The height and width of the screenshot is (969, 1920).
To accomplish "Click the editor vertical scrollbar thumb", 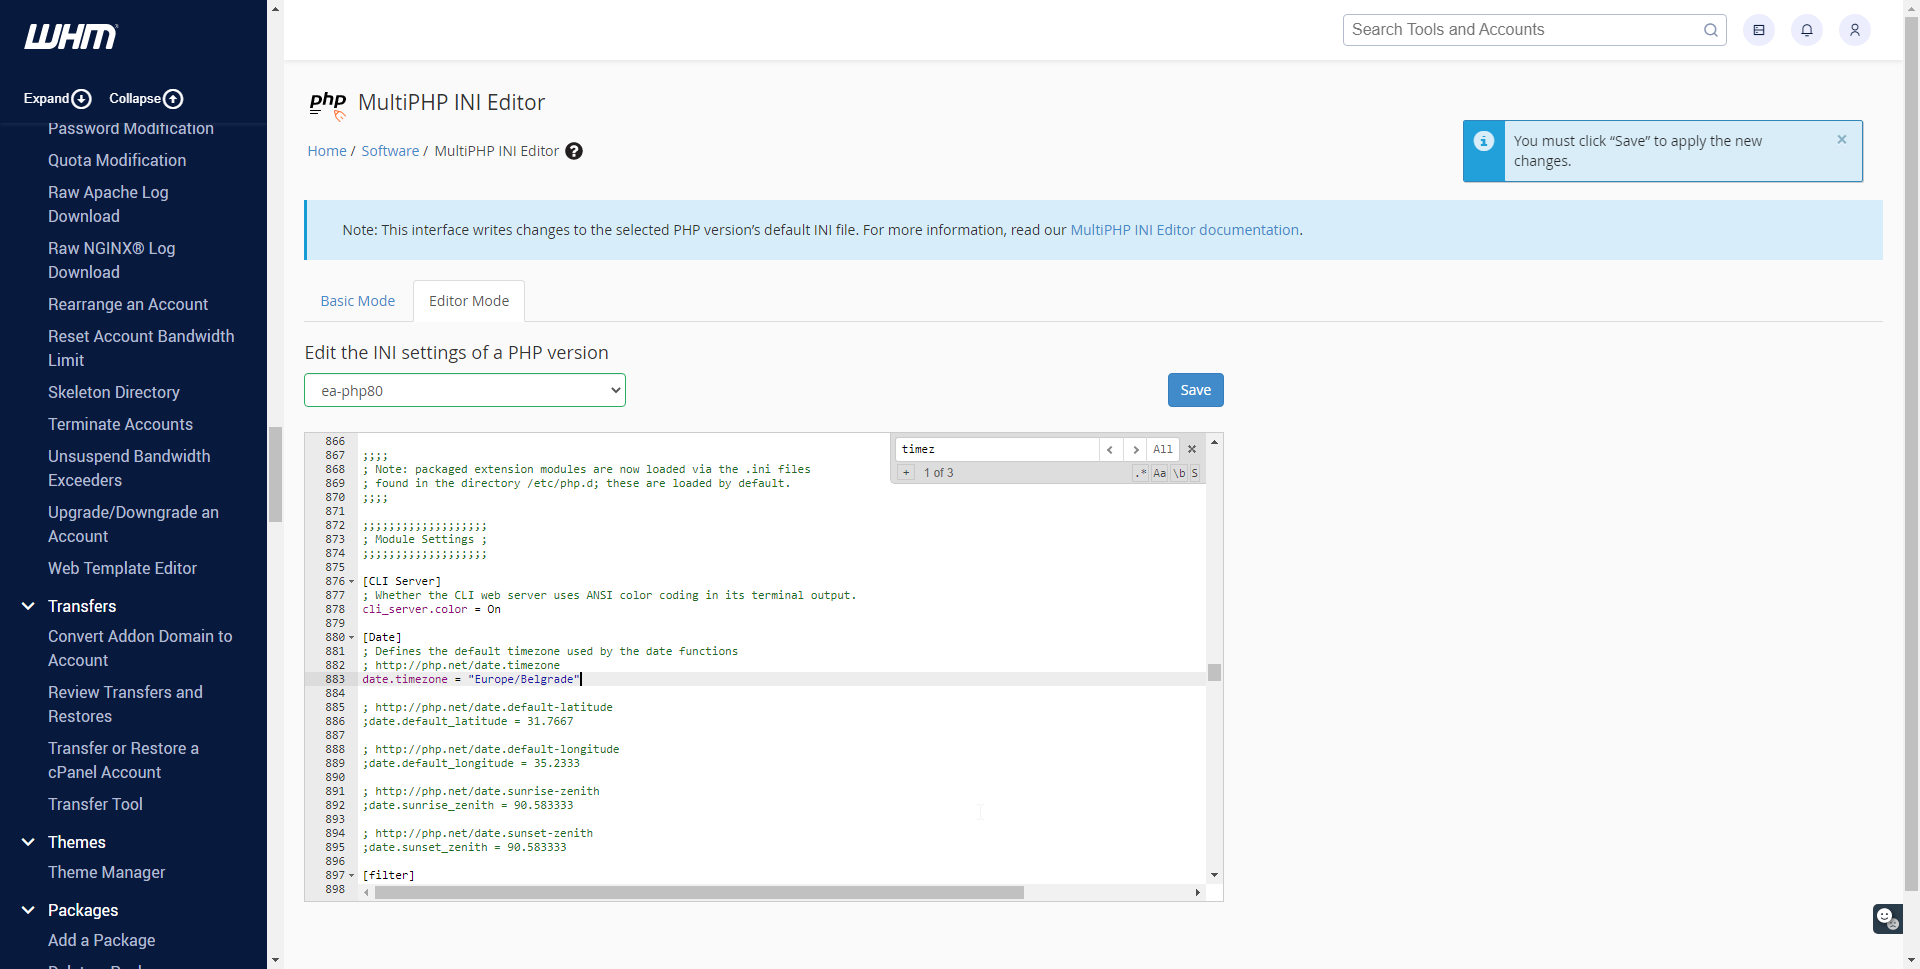I will pos(1214,672).
